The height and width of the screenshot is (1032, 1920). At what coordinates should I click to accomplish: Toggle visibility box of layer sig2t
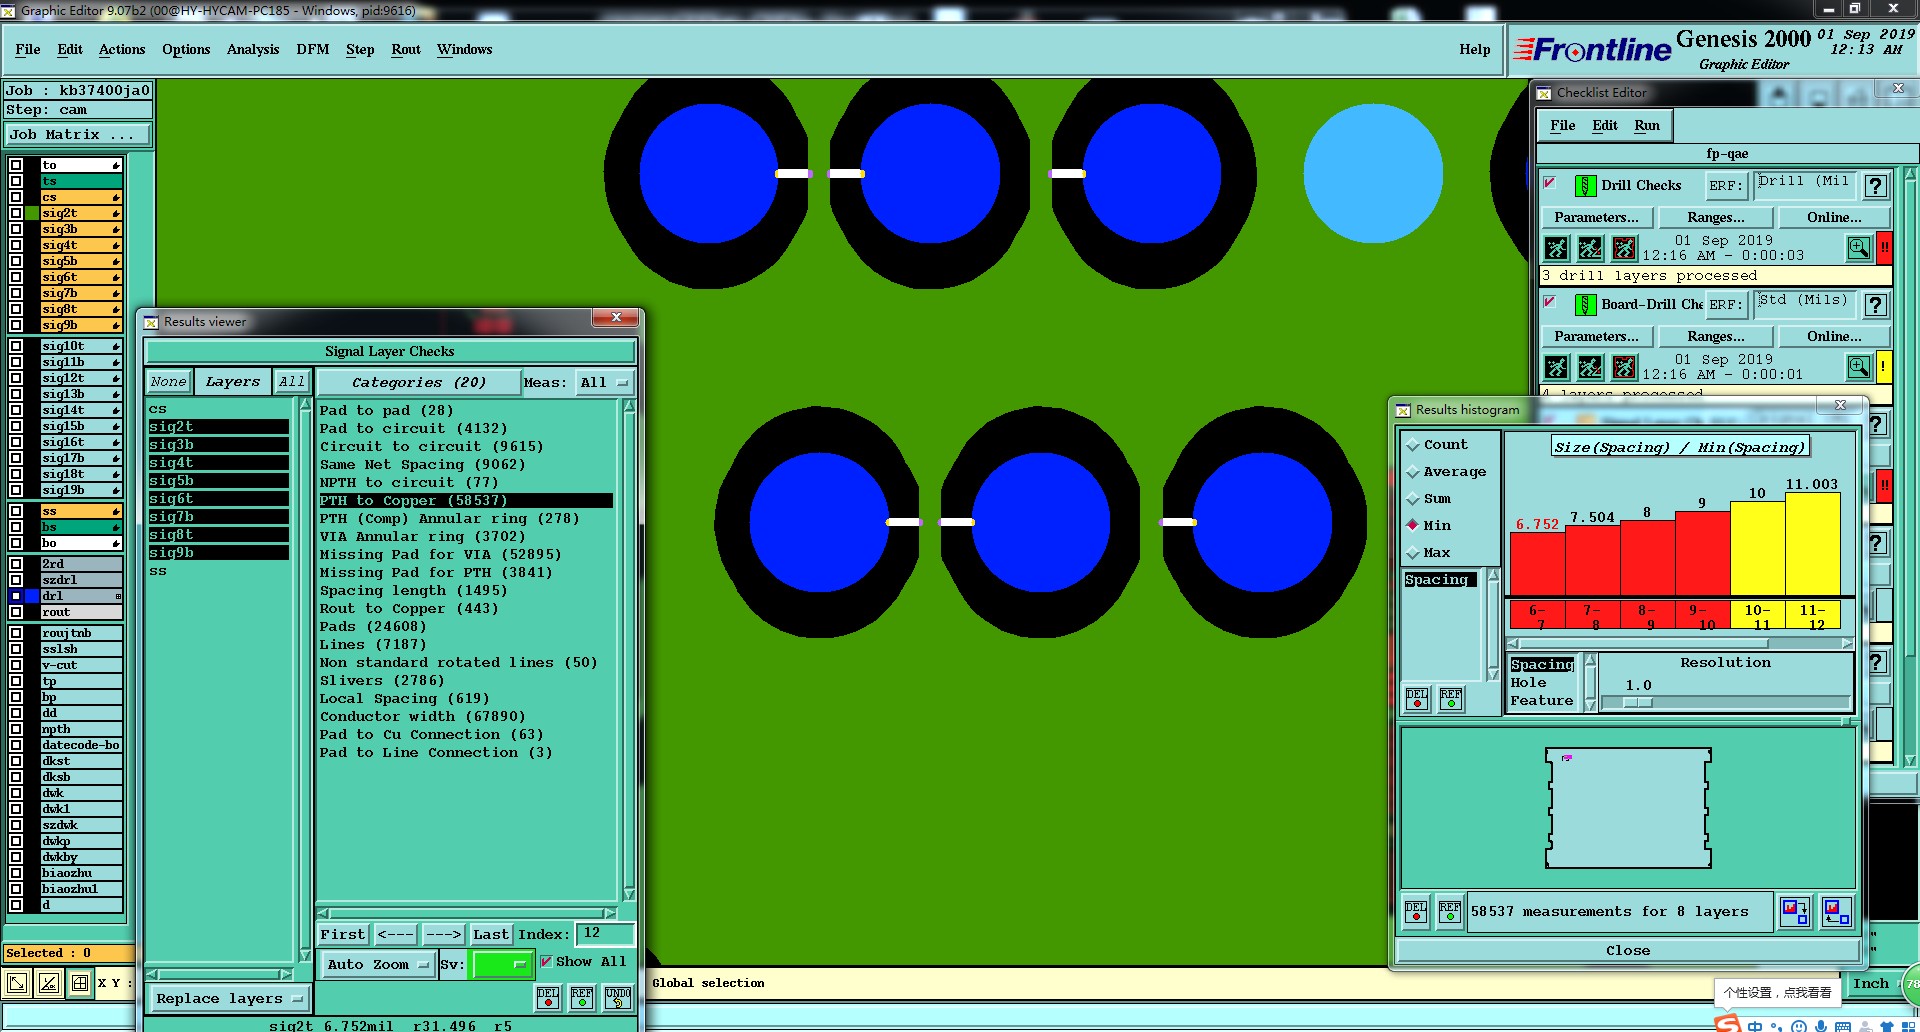16,213
